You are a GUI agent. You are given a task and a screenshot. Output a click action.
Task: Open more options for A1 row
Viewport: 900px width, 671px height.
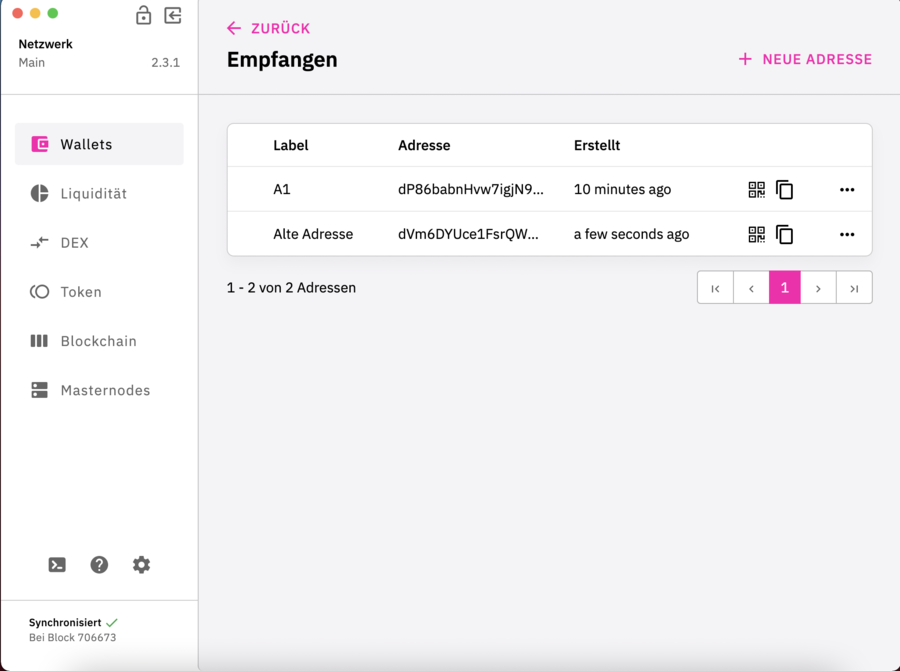(x=847, y=190)
